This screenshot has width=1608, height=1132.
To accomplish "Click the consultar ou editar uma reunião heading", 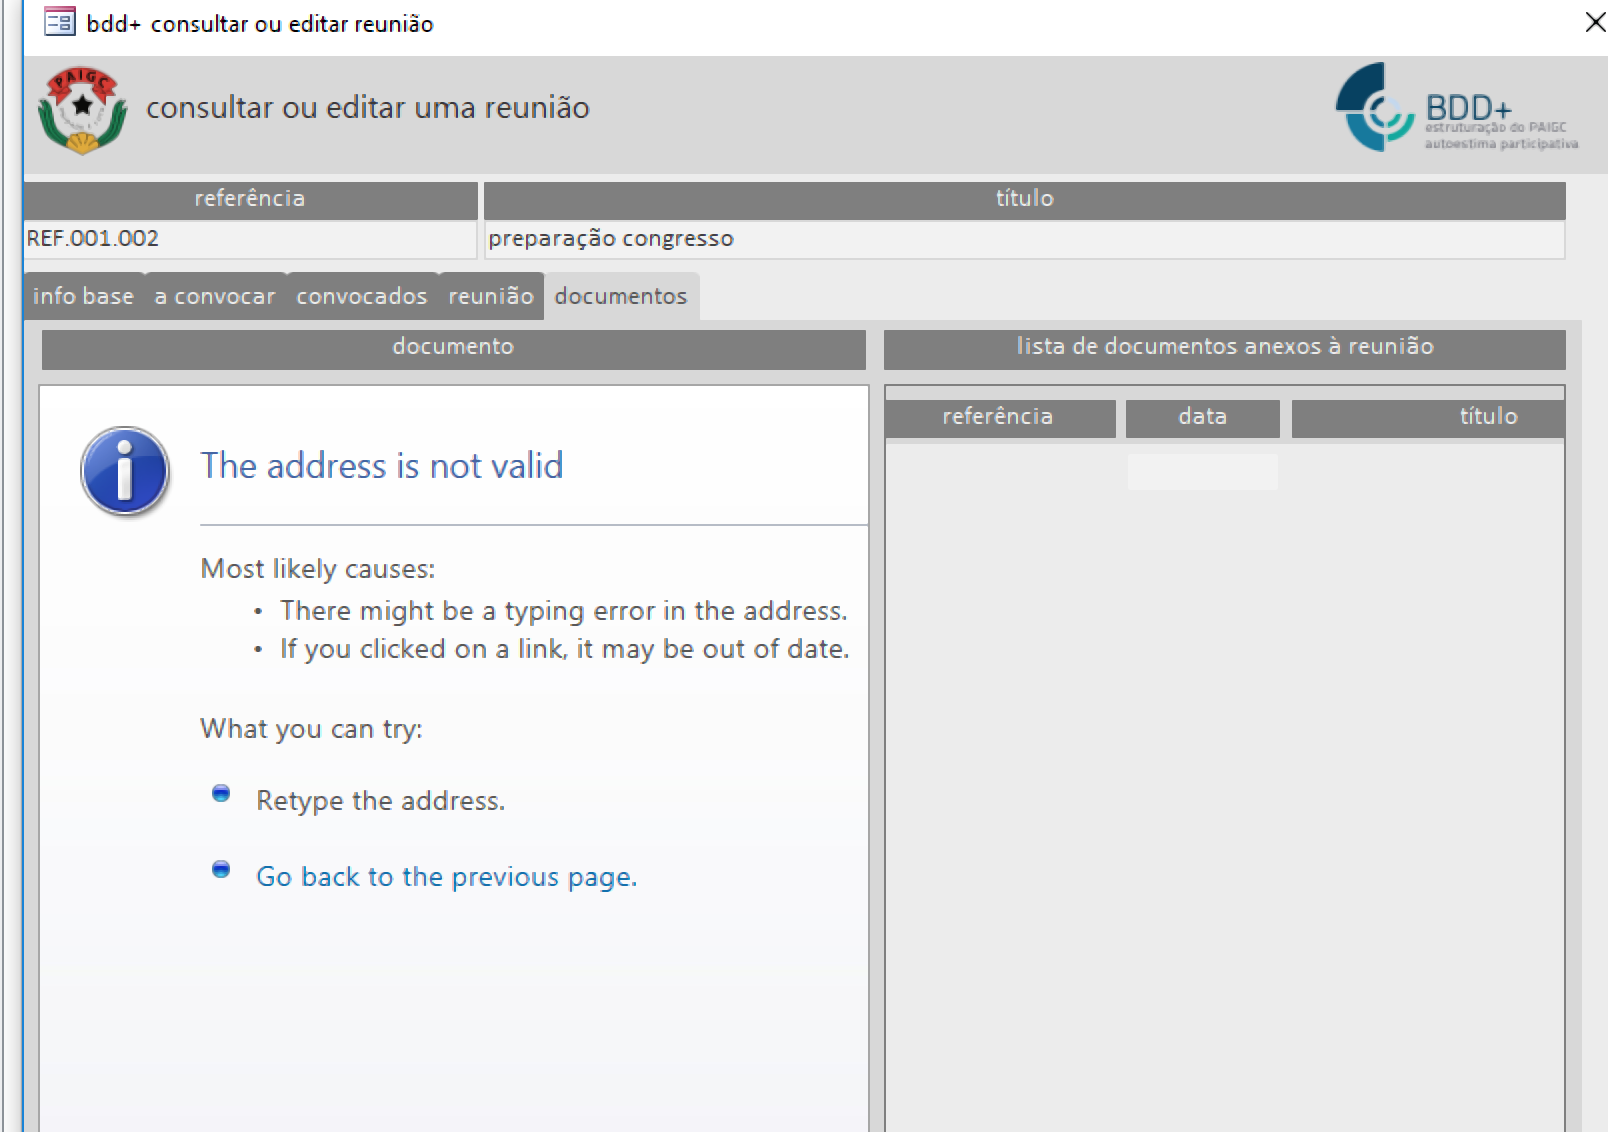I will point(368,108).
